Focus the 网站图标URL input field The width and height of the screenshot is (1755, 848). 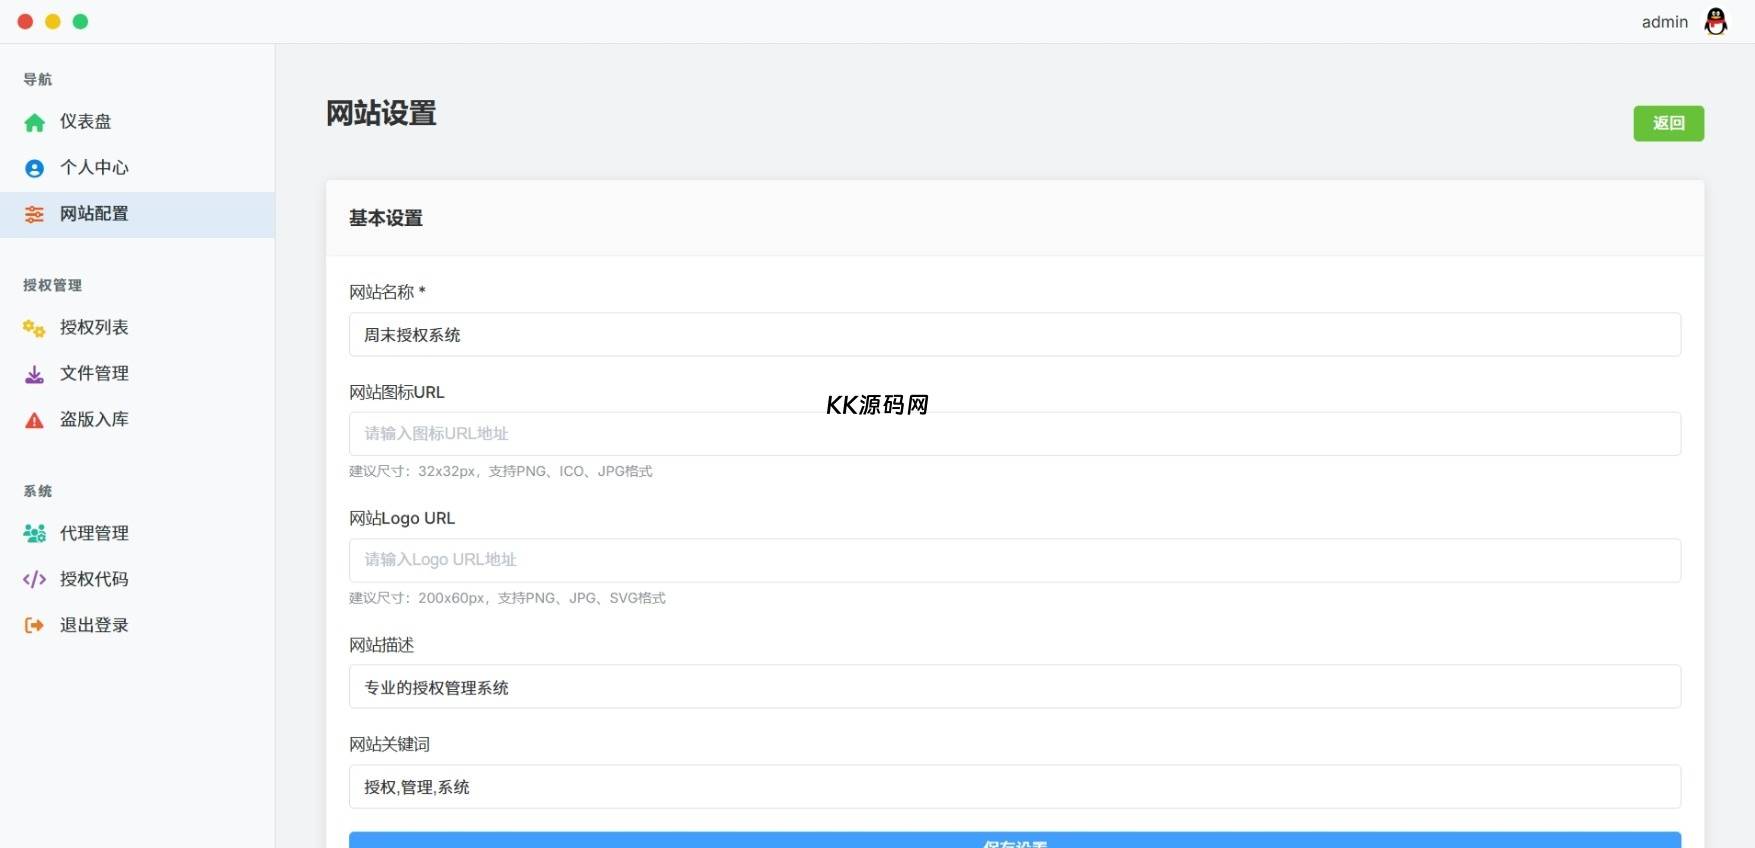coord(1014,434)
